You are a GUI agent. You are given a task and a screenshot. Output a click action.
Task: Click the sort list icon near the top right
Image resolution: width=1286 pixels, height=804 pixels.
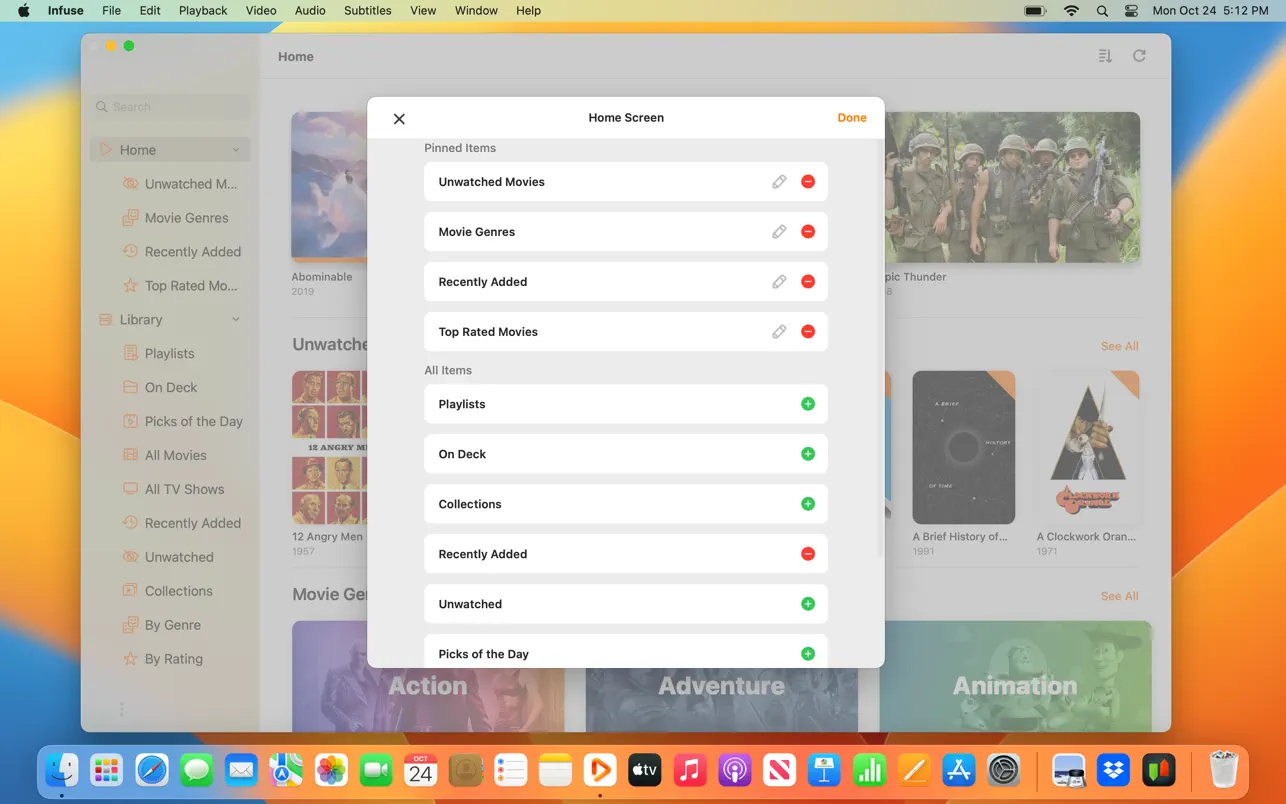1104,56
